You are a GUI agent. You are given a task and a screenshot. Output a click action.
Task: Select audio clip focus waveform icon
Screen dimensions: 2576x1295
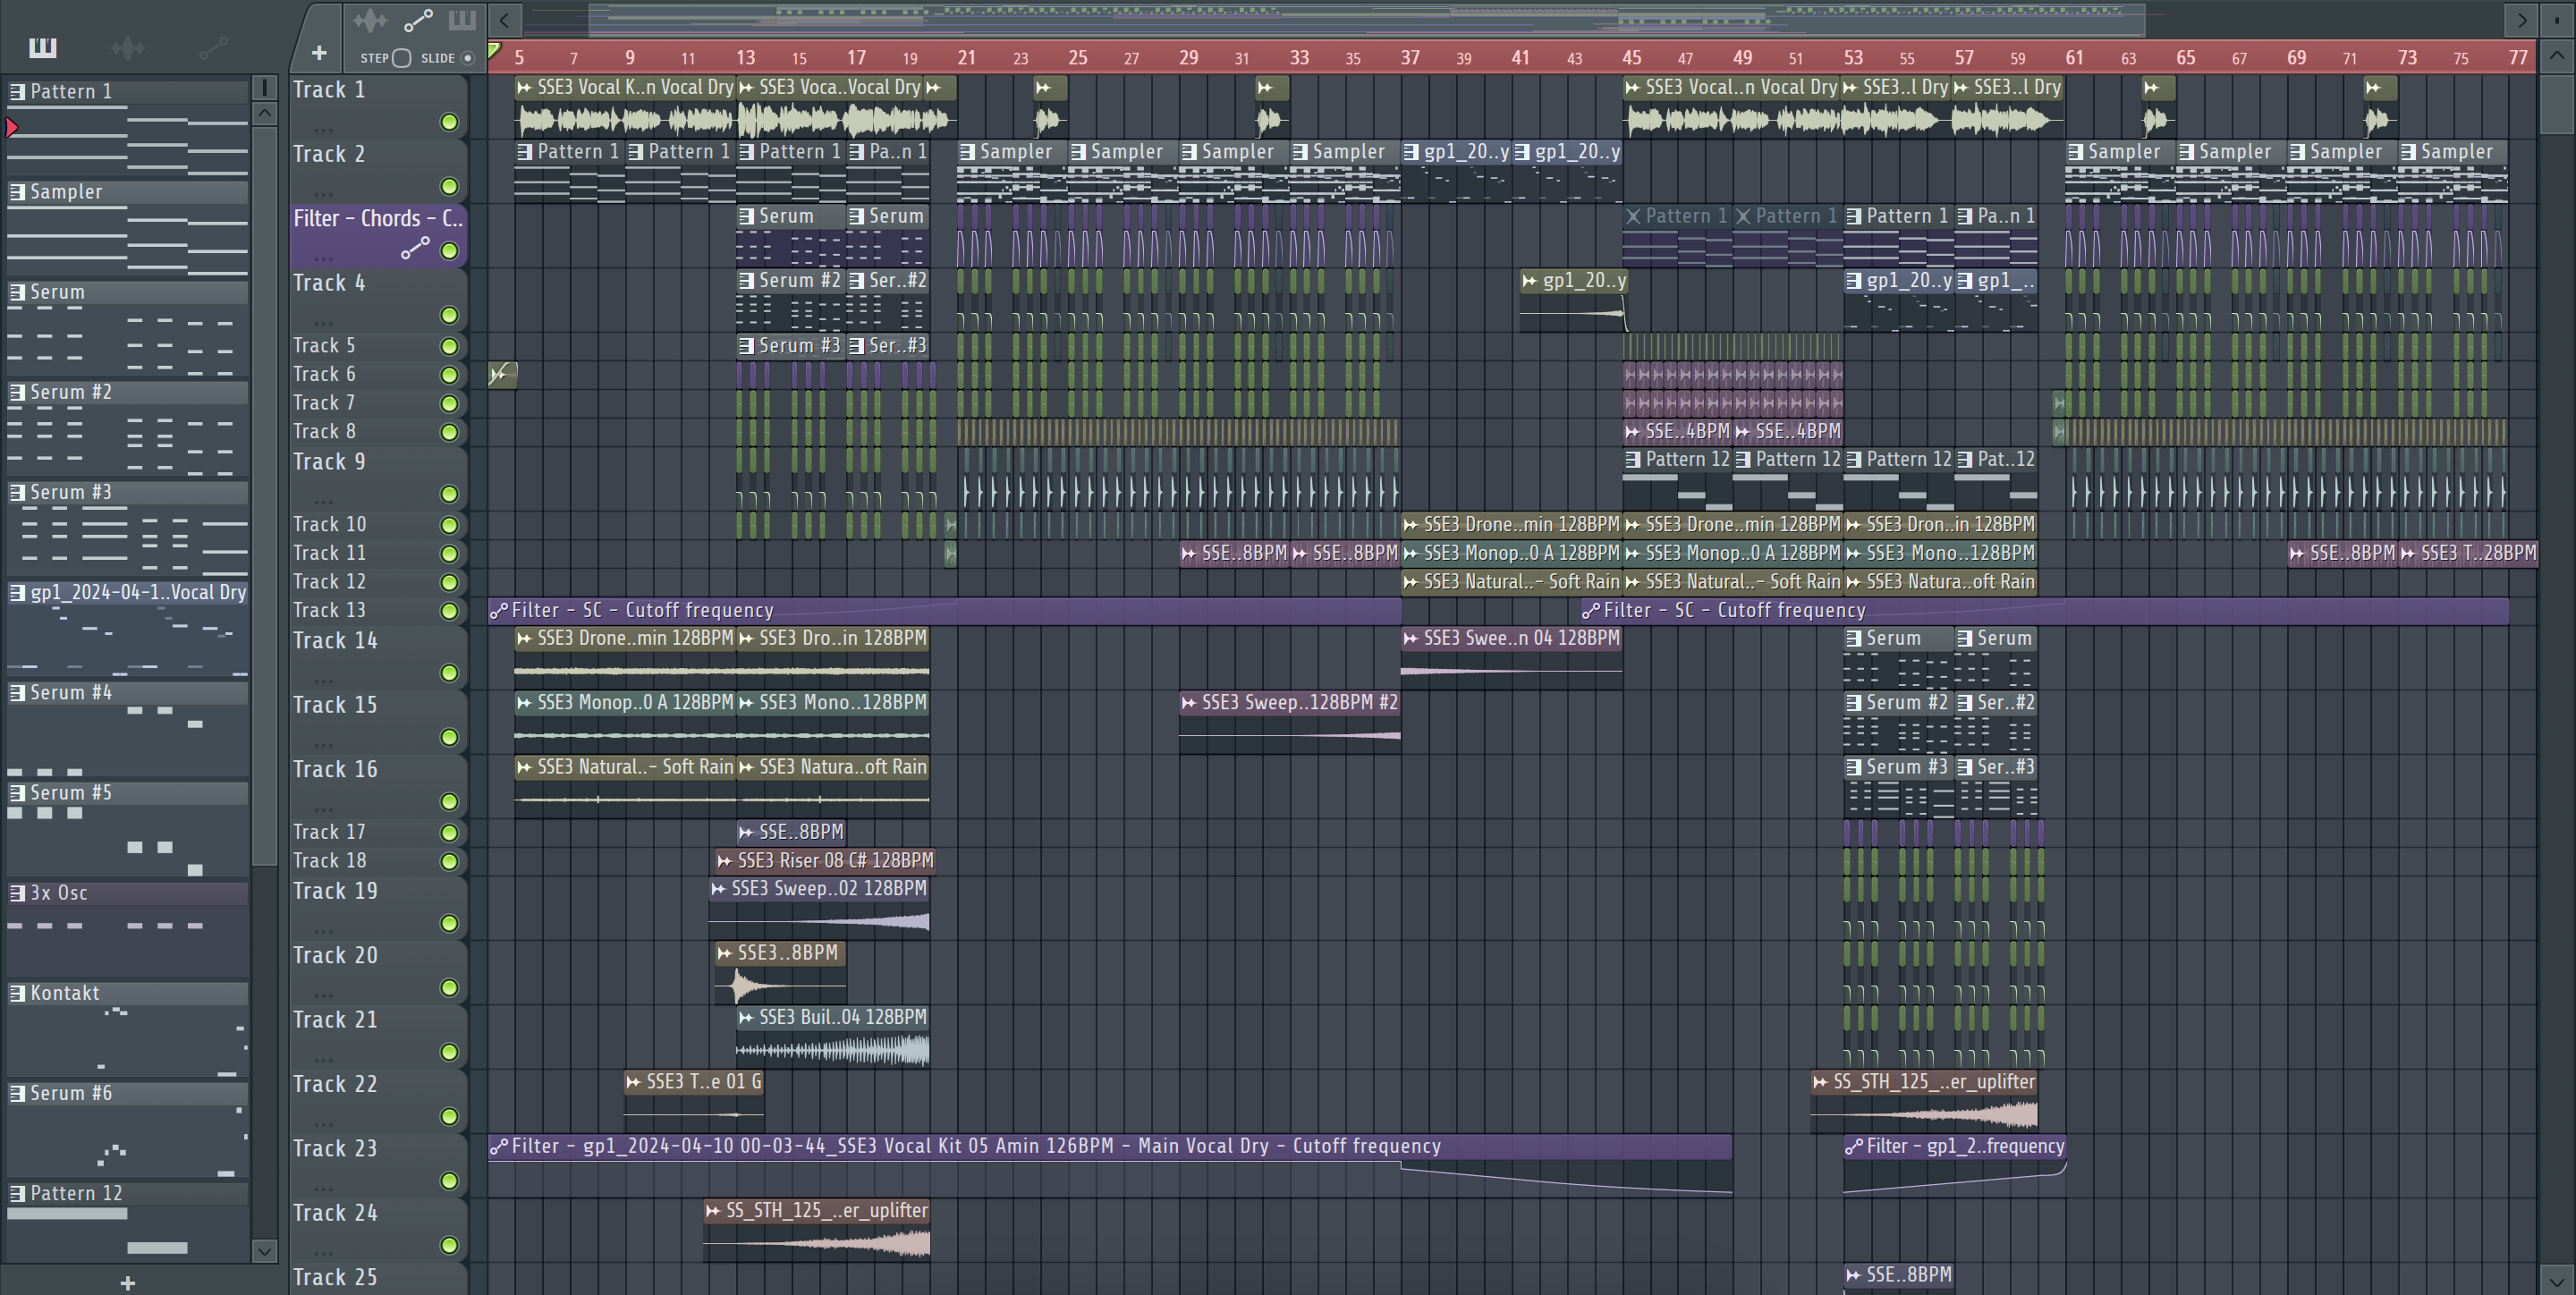pos(370,20)
